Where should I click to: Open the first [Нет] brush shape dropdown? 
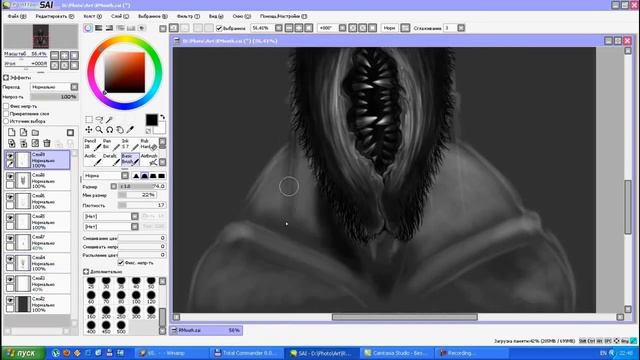pos(134,216)
